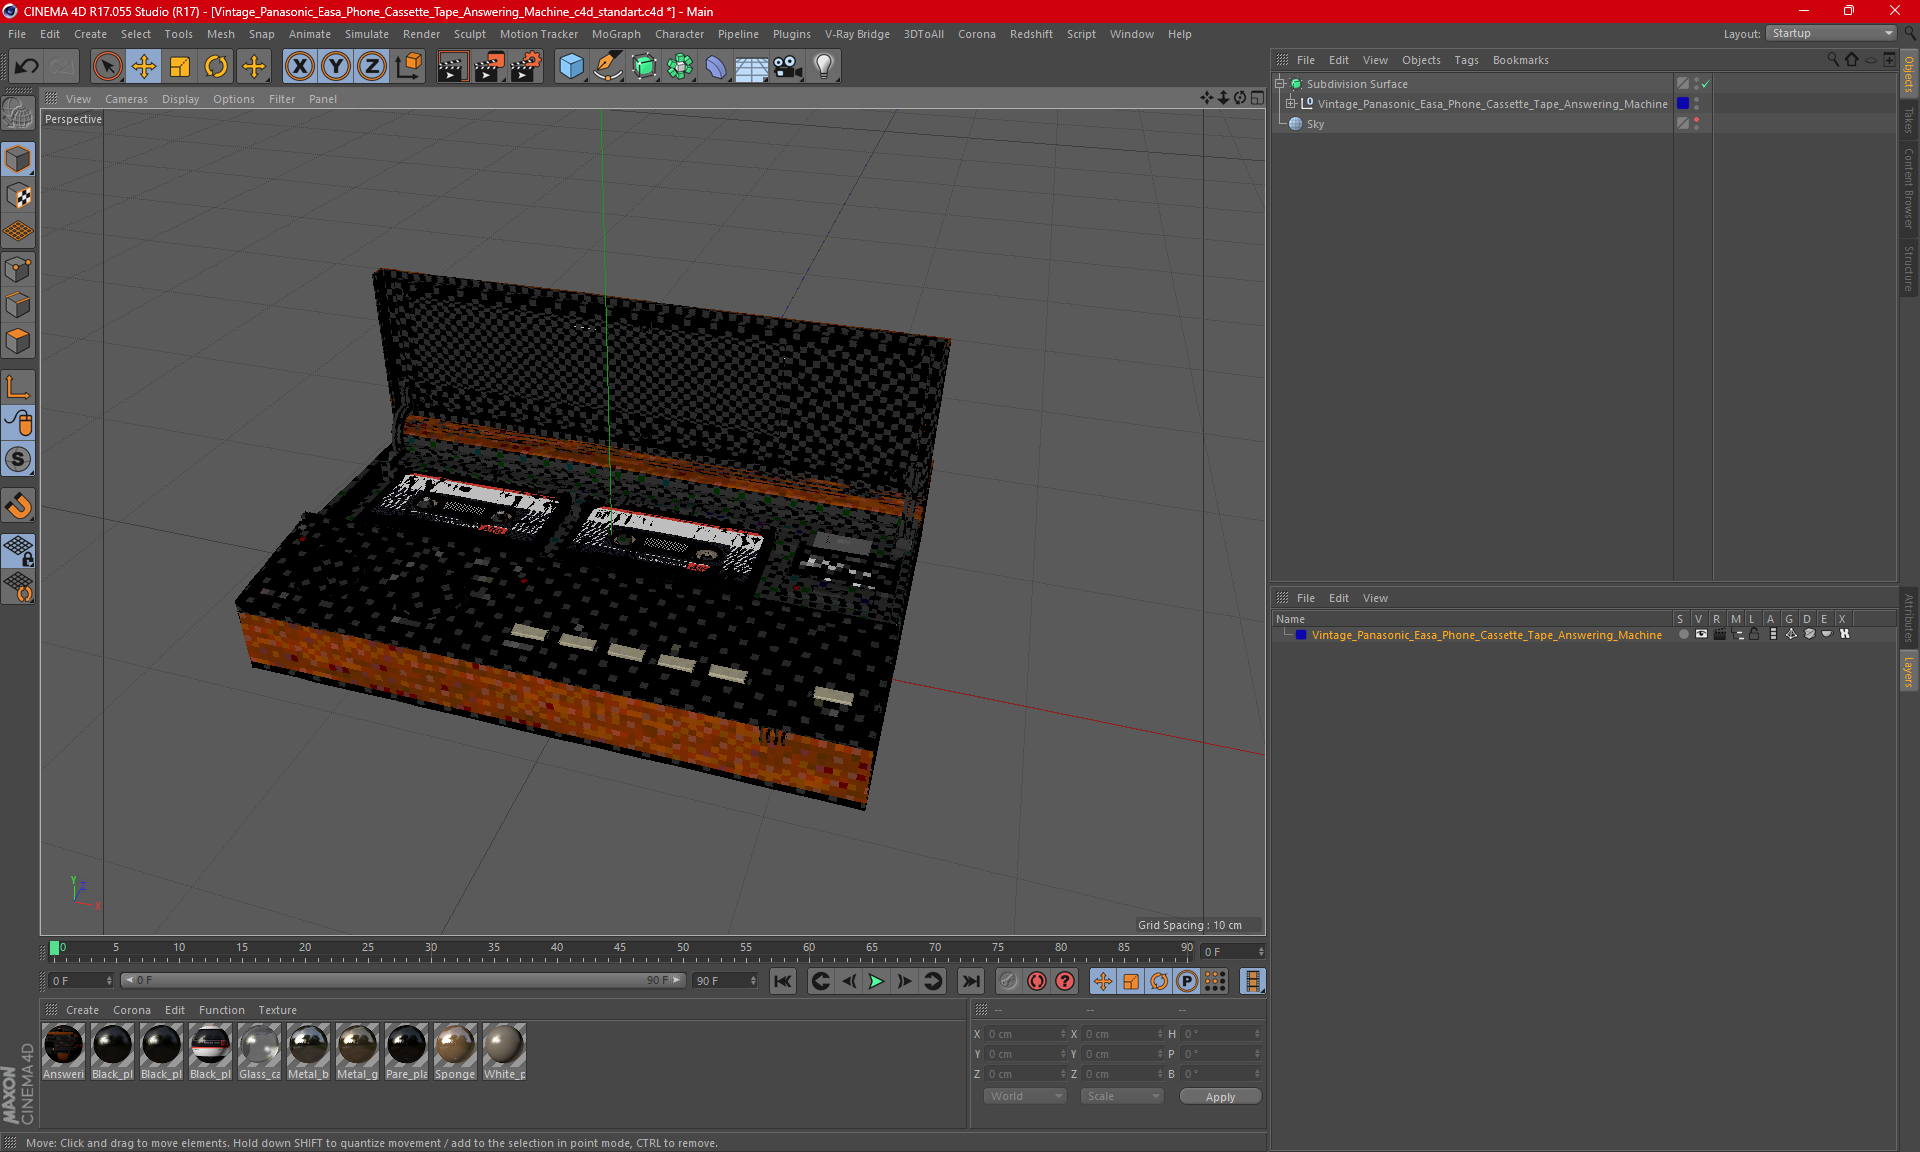
Task: Open the Render menu
Action: [x=421, y=34]
